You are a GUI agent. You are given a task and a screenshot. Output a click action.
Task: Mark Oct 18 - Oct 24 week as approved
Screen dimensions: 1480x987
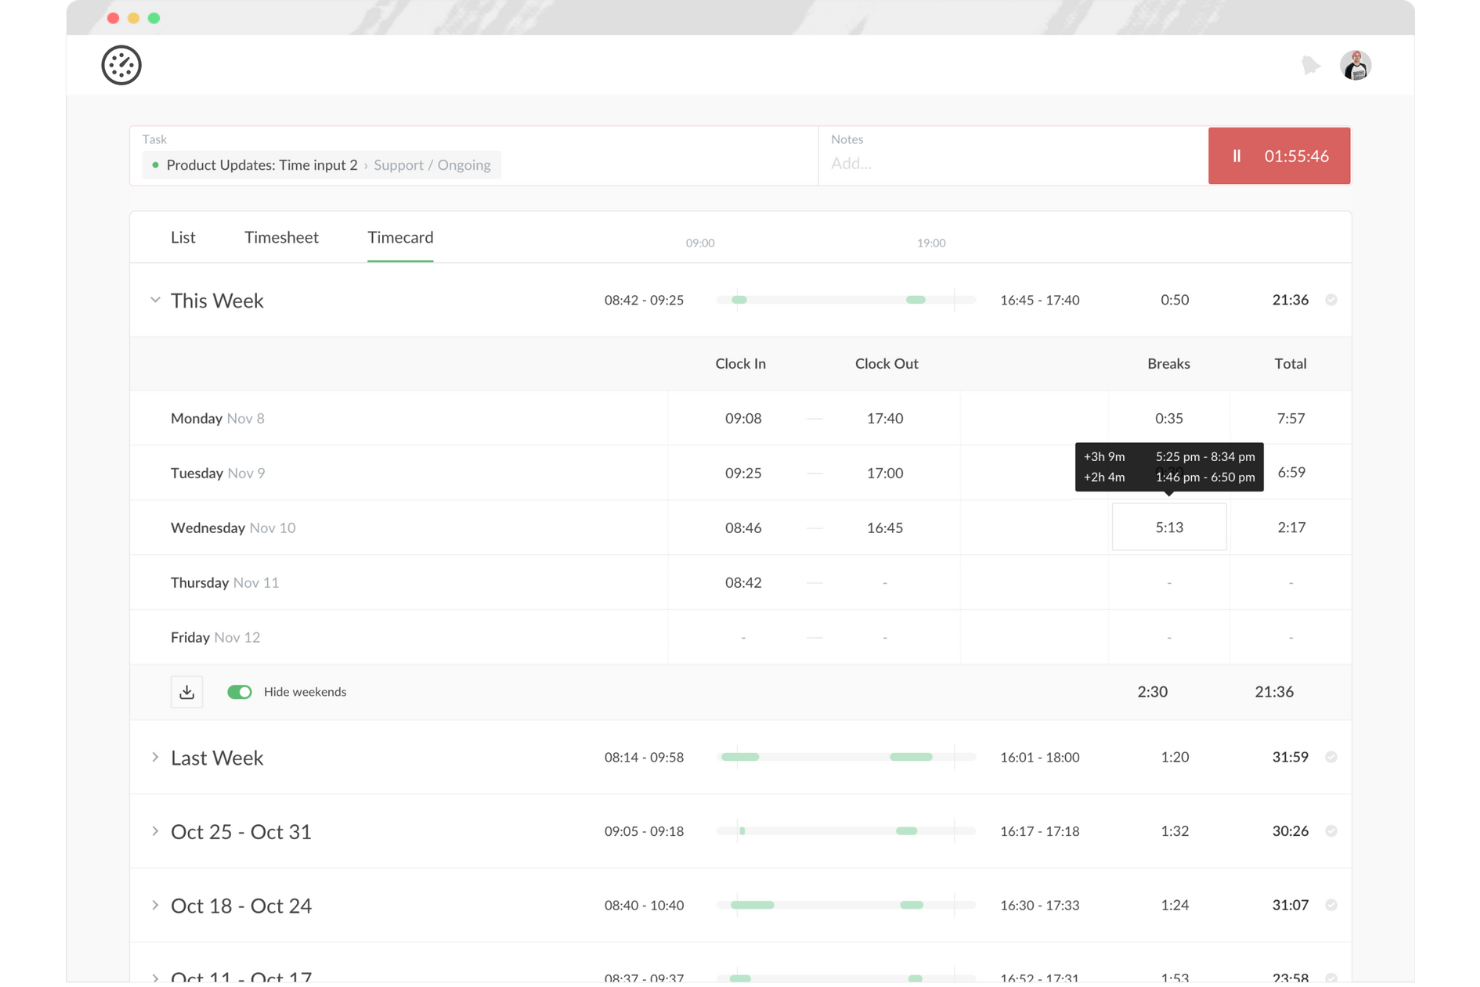tap(1332, 905)
